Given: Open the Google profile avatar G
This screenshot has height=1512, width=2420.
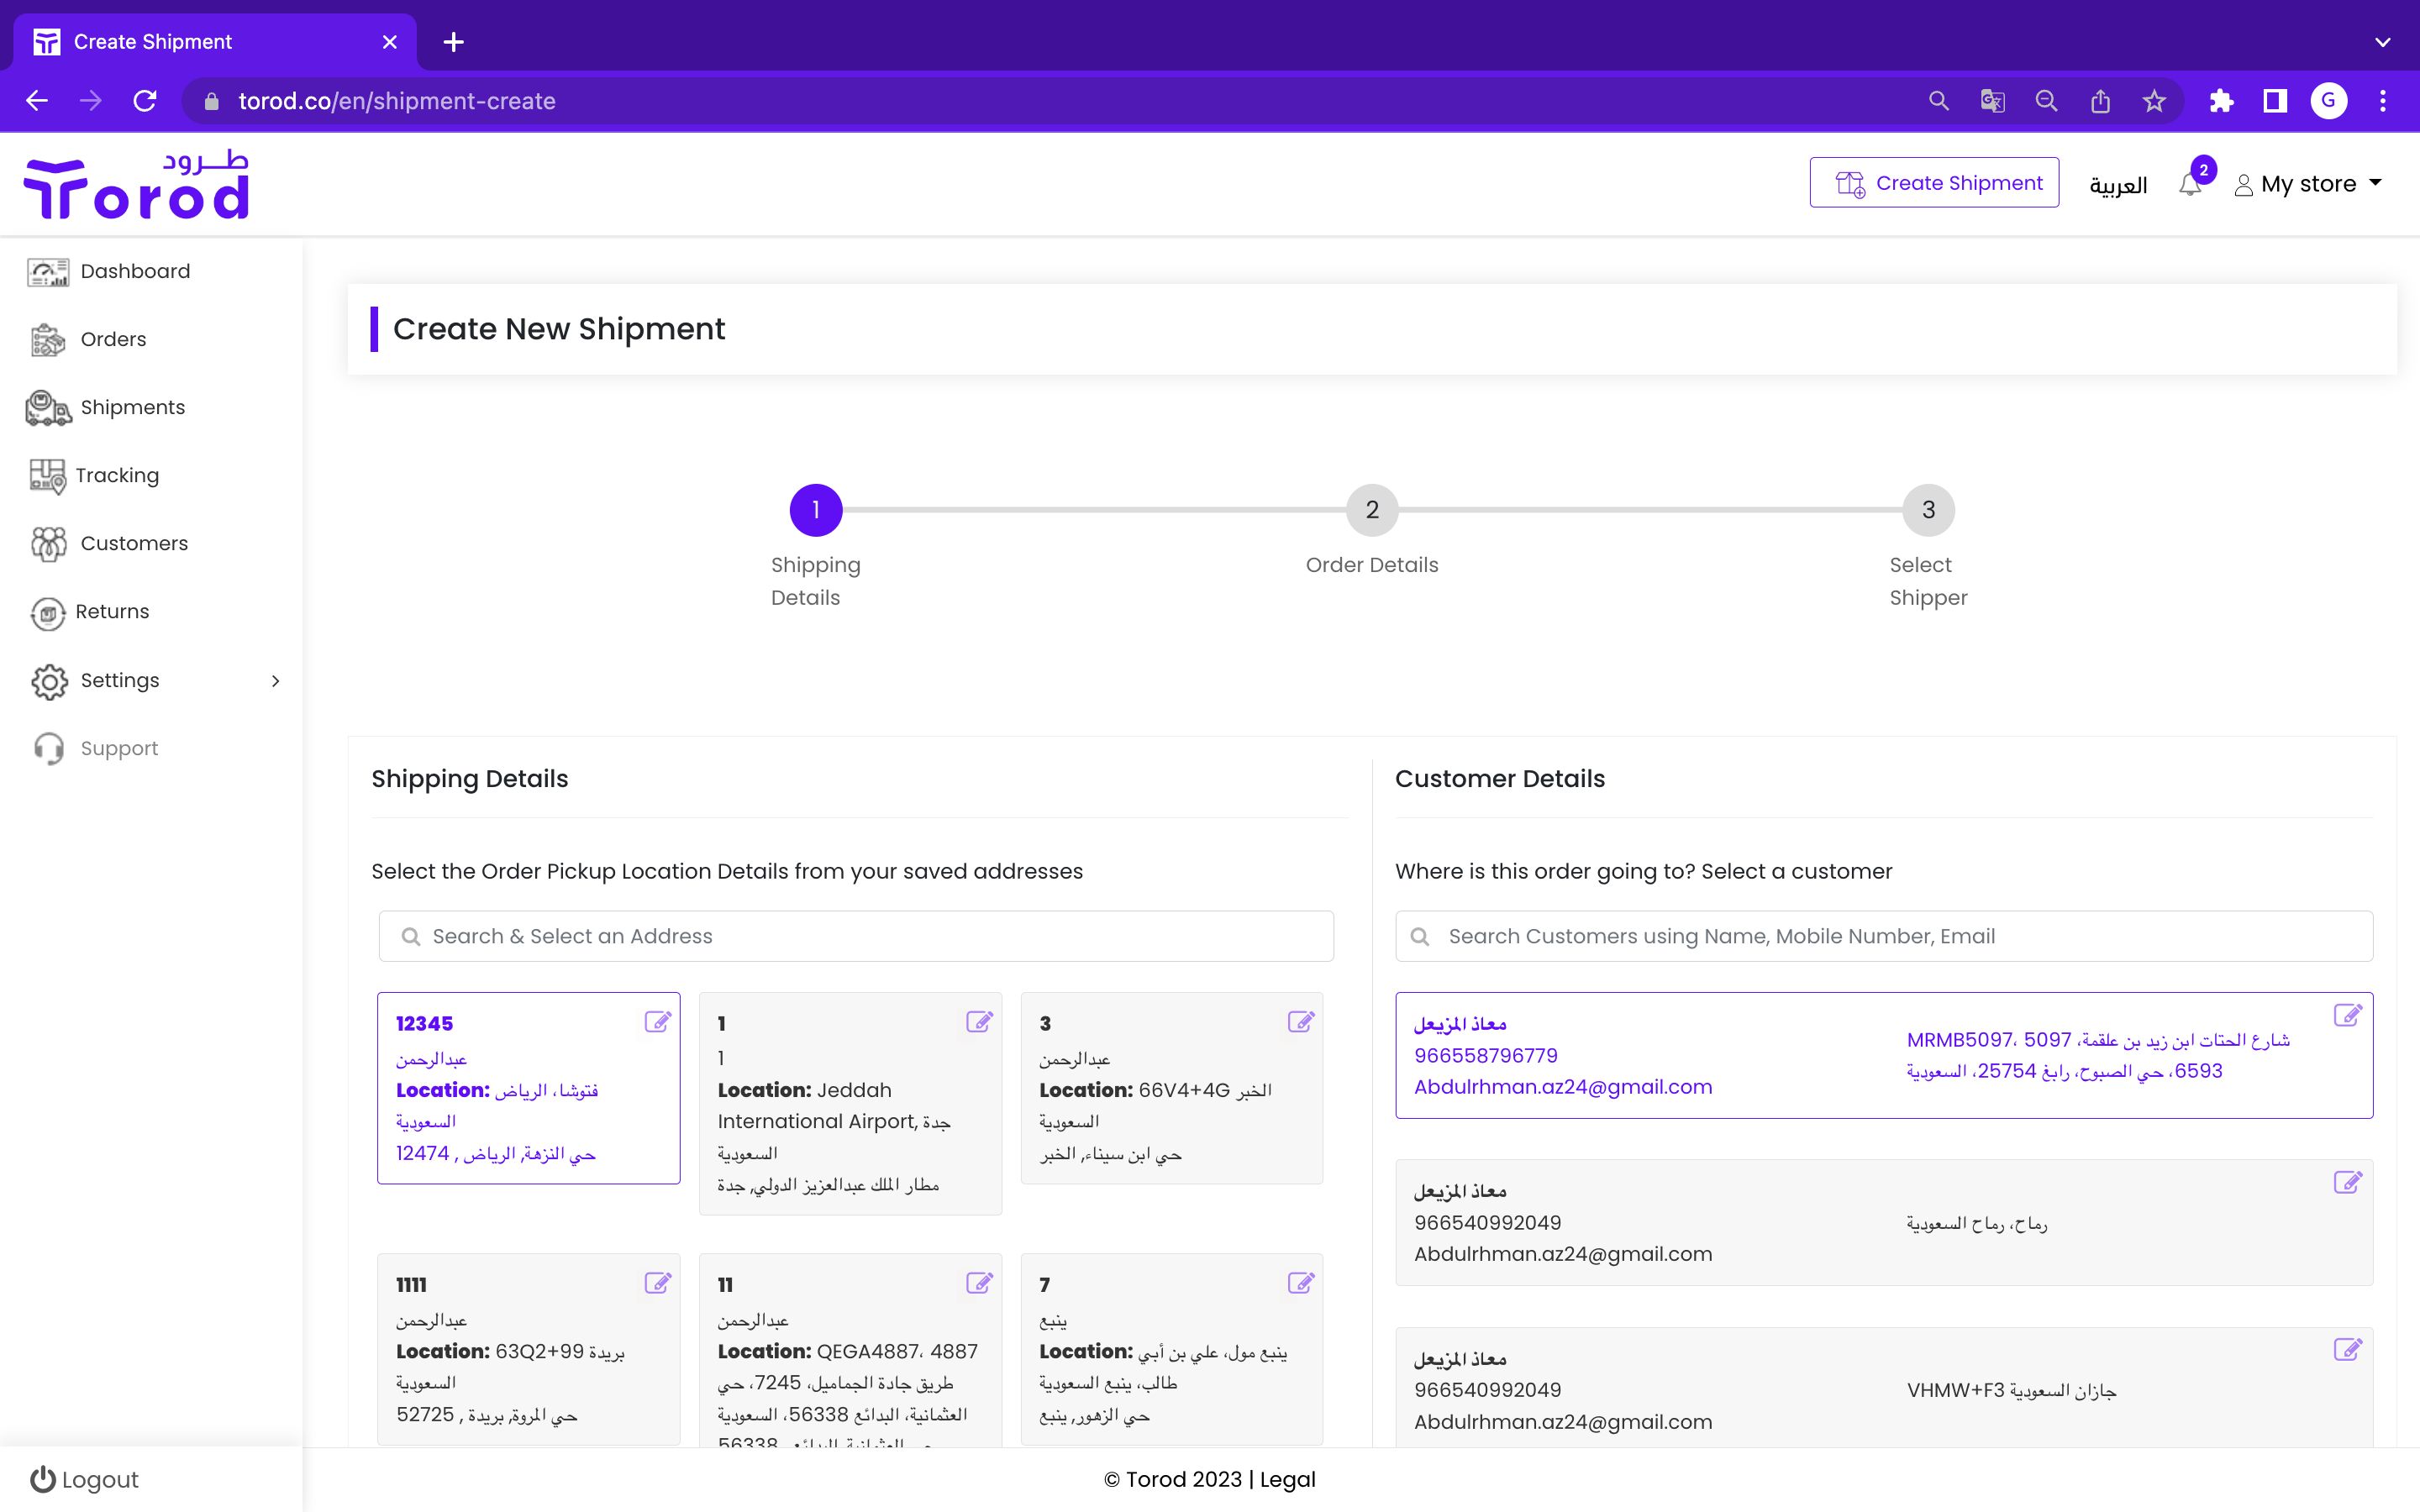Looking at the screenshot, I should (x=2329, y=101).
